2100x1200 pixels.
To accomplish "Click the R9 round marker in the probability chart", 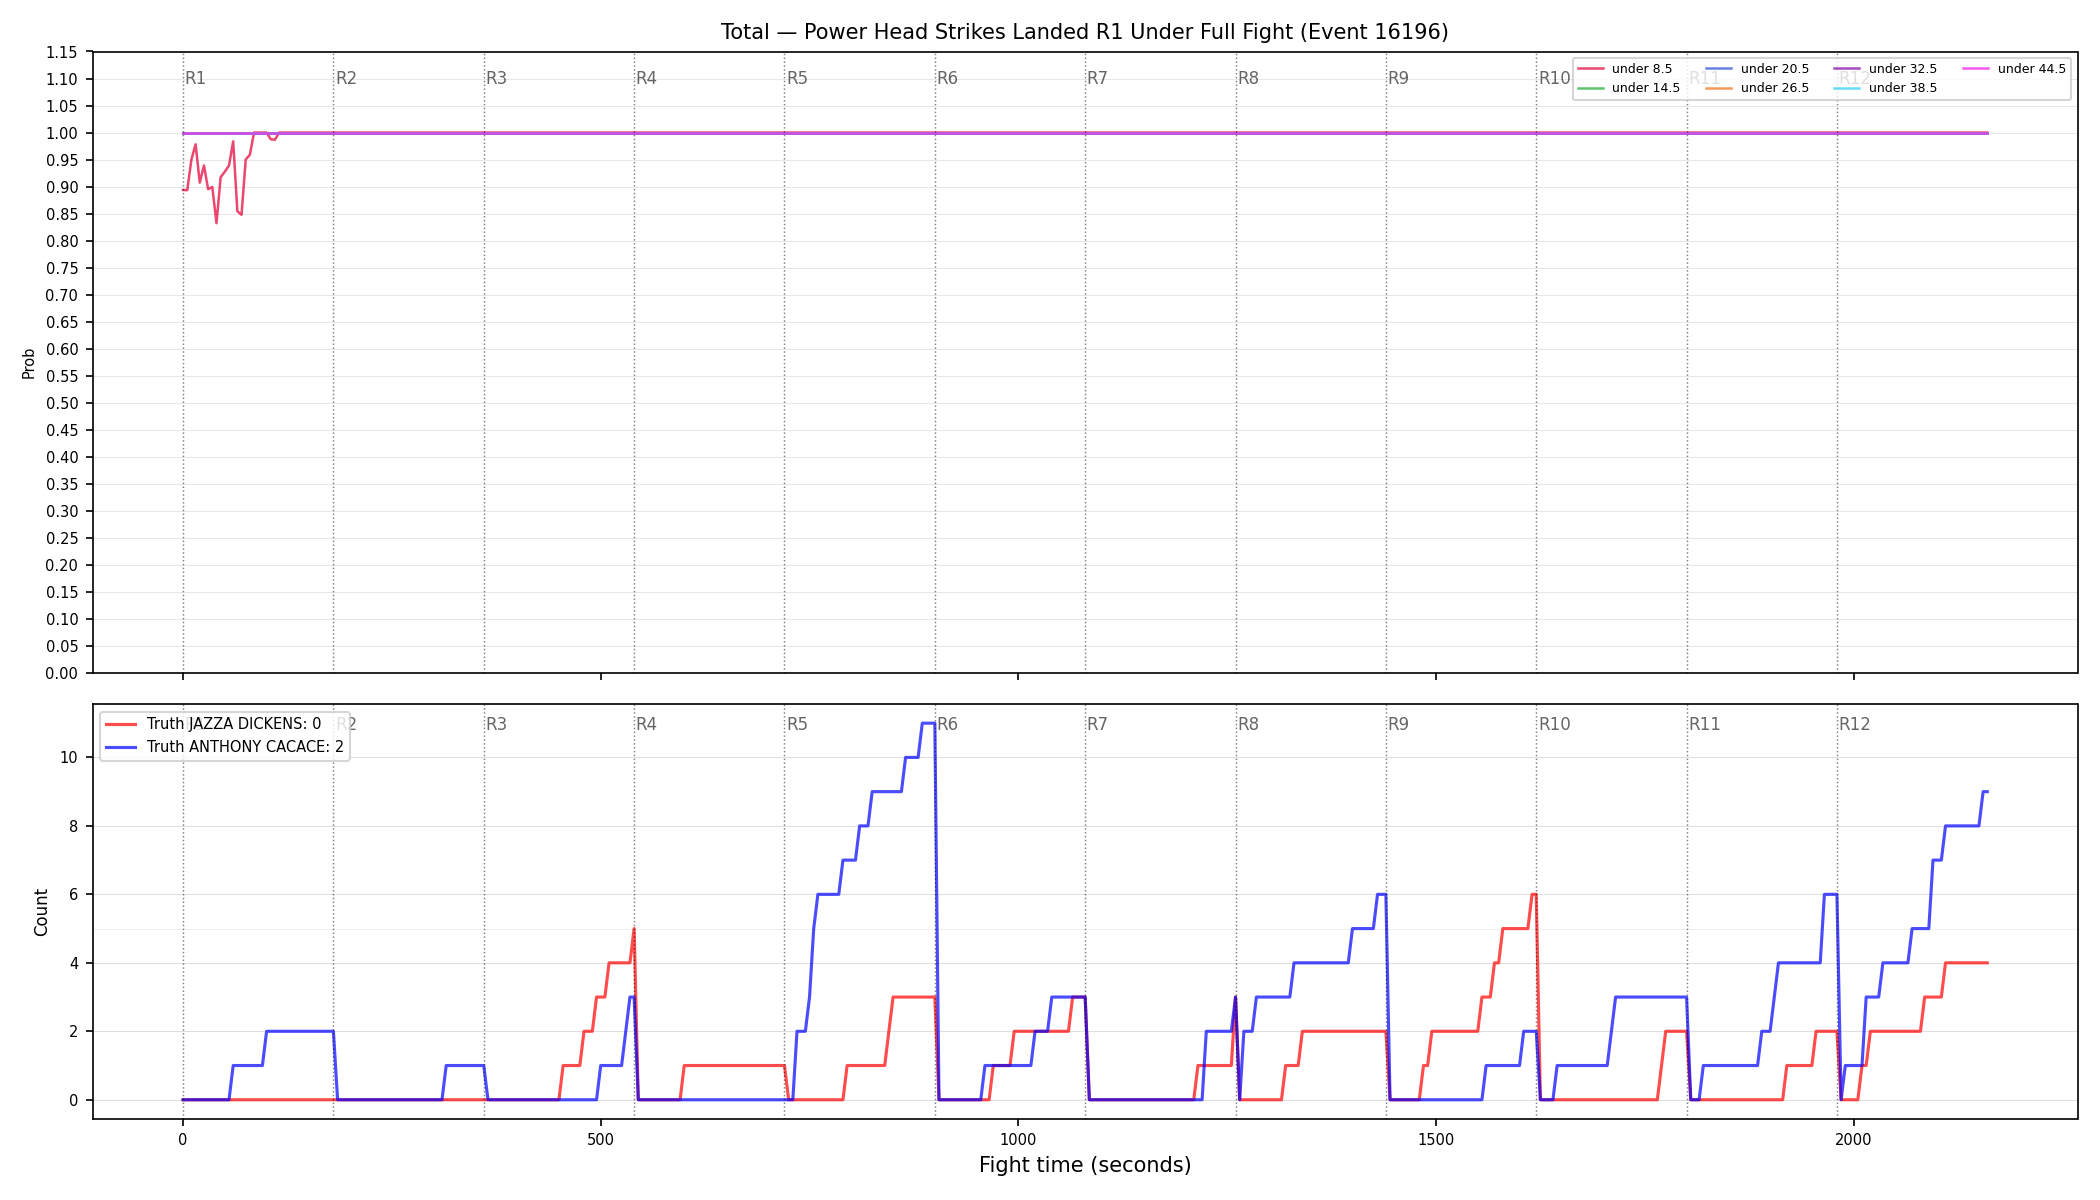I will click(x=1398, y=78).
